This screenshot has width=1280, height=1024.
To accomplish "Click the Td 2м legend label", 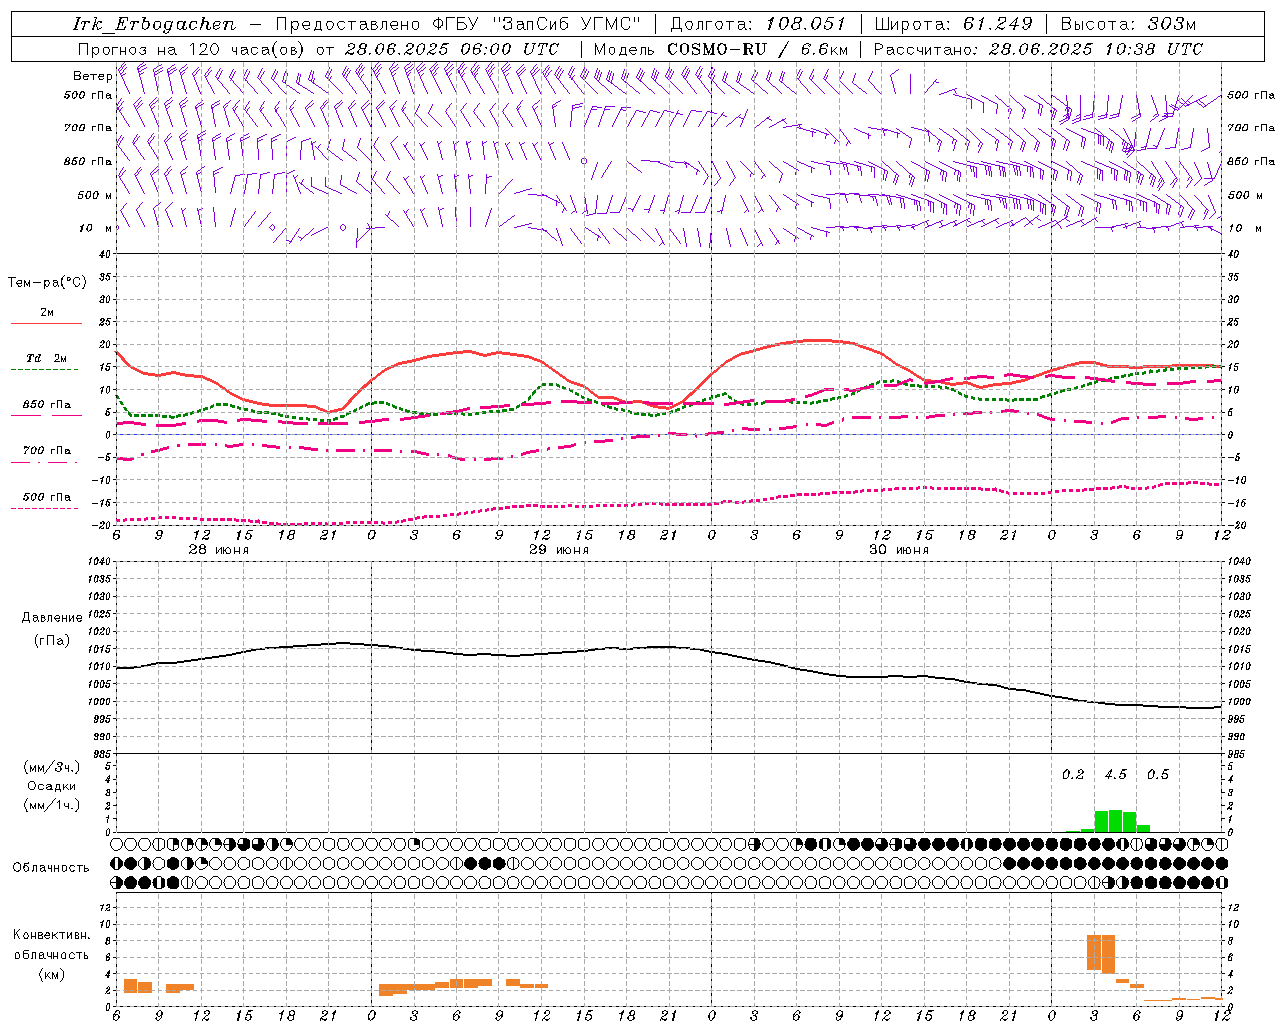I will (x=47, y=358).
